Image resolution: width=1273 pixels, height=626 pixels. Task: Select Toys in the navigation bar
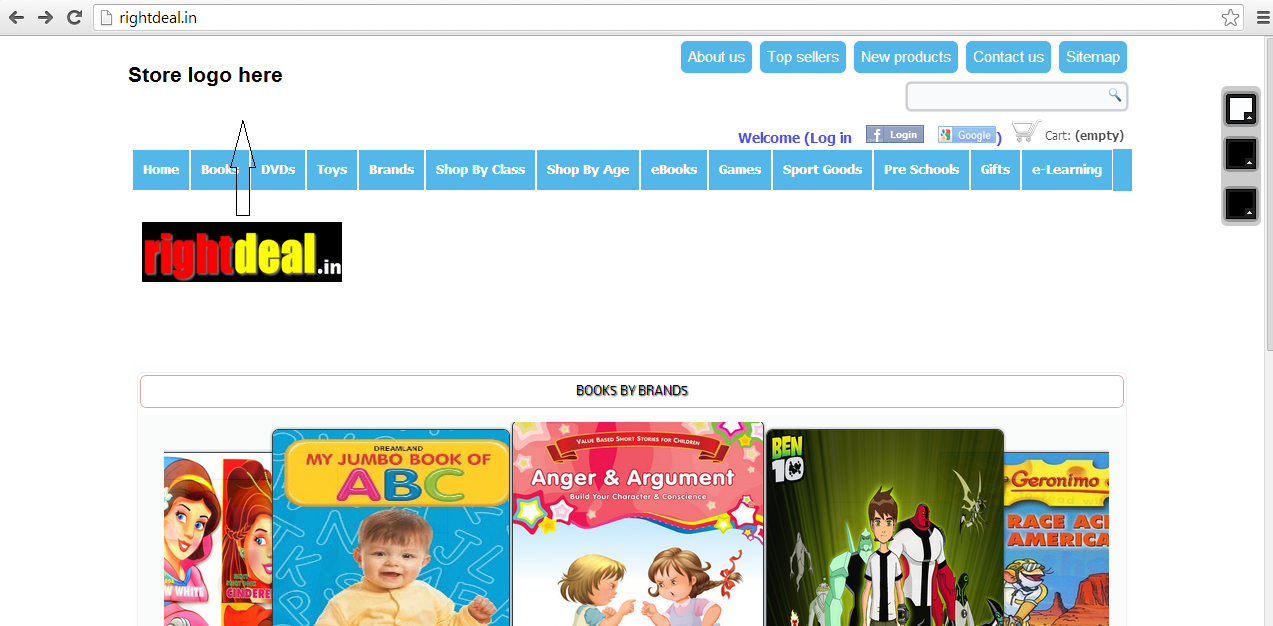click(x=332, y=170)
